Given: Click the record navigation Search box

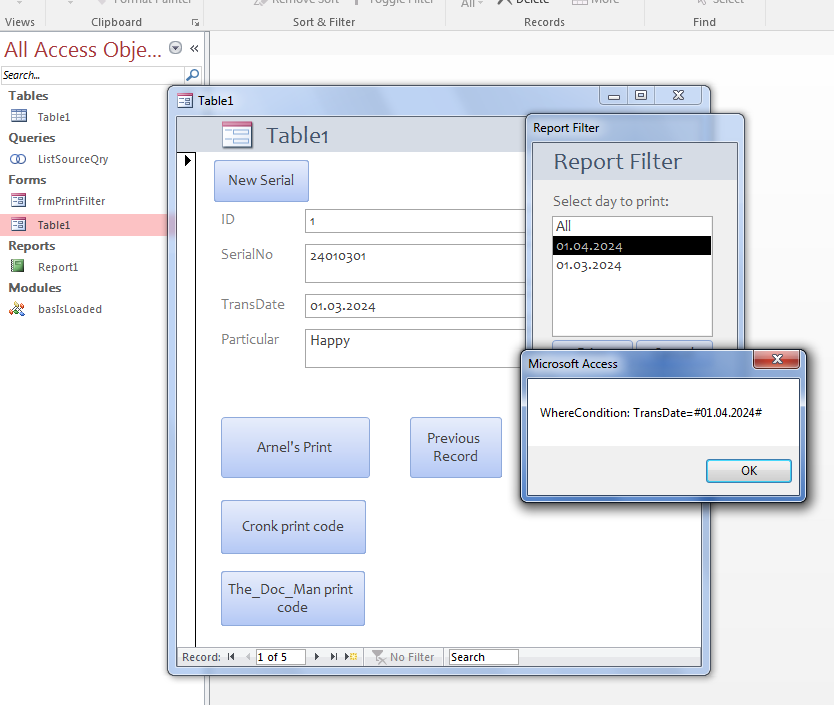Looking at the screenshot, I should pyautogui.click(x=483, y=657).
